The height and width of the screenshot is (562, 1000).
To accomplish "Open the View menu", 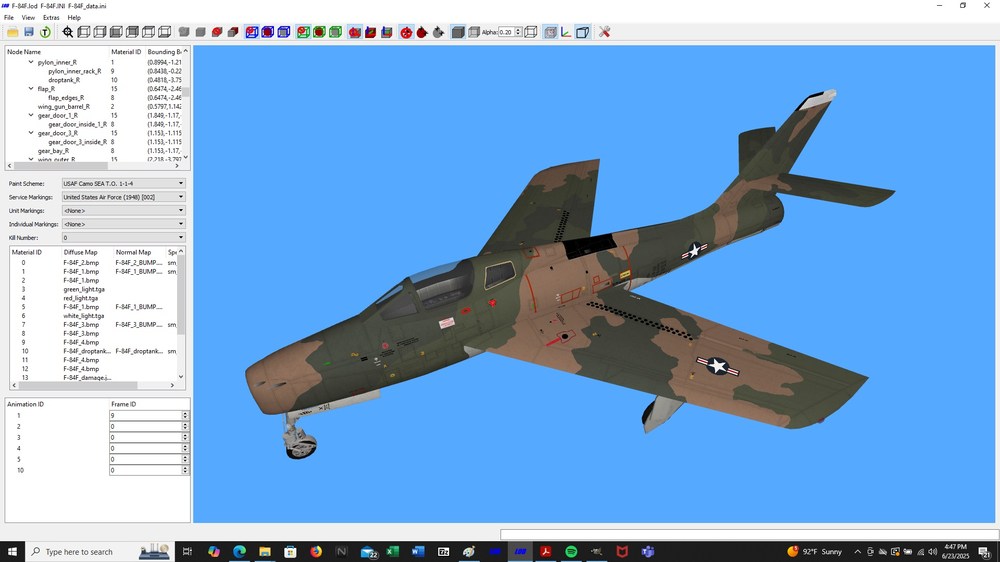I will pyautogui.click(x=29, y=17).
